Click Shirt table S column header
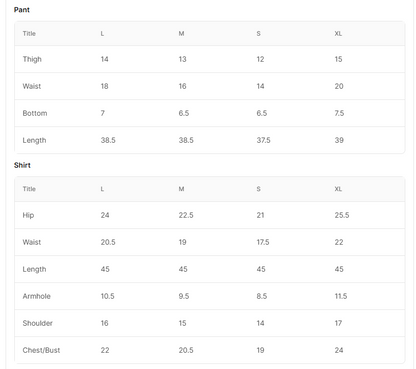Screen dimensions: 416x369 click(x=258, y=189)
